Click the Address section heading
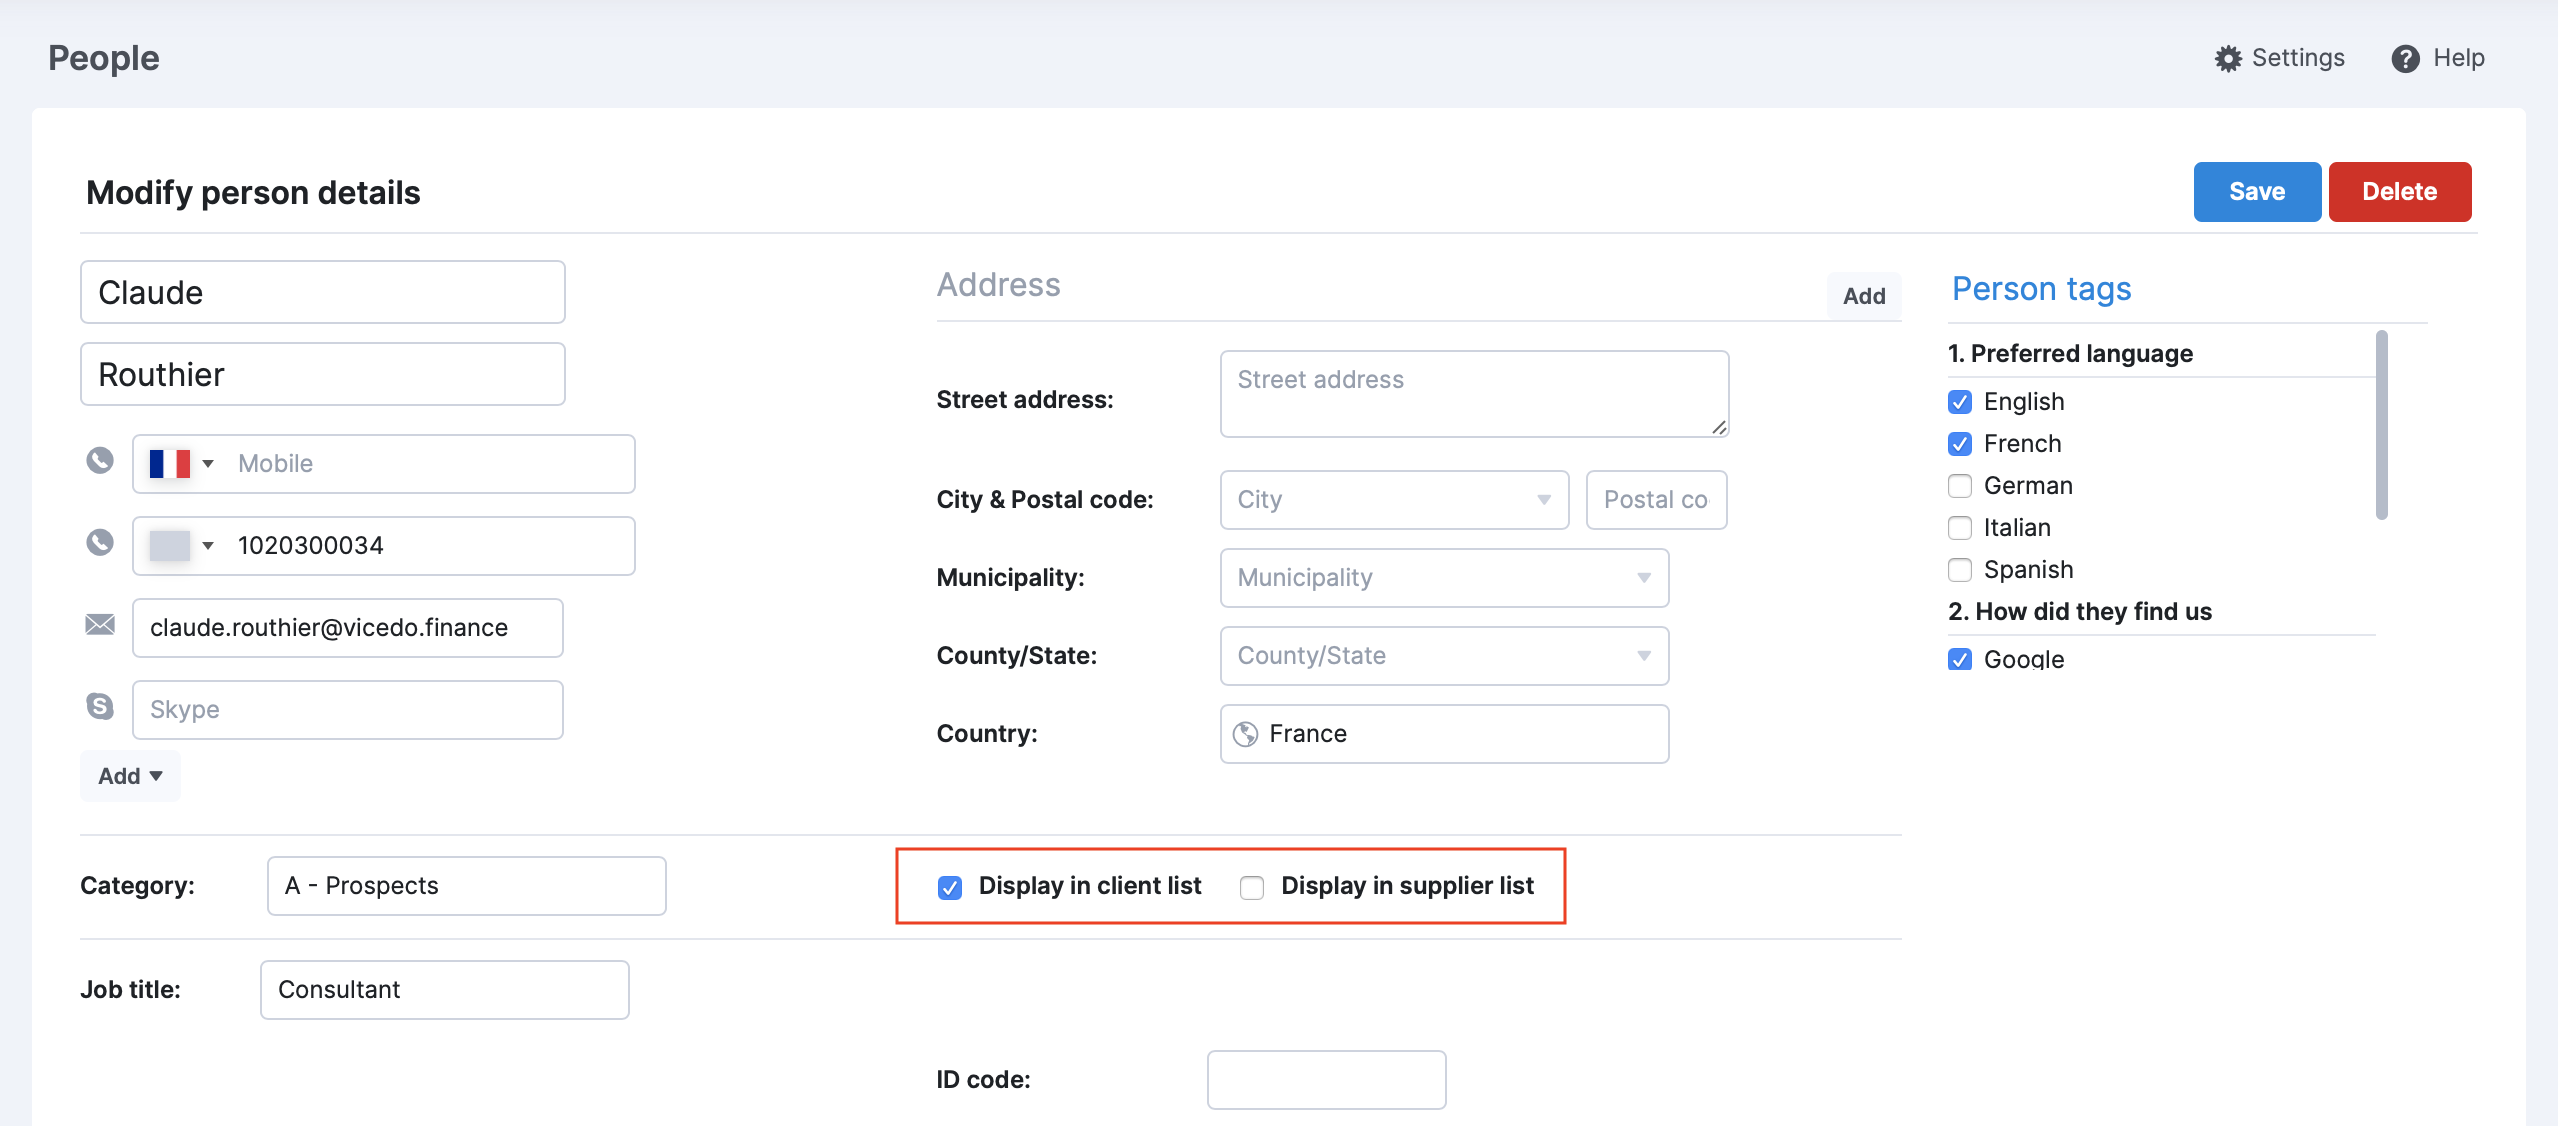 pos(998,285)
